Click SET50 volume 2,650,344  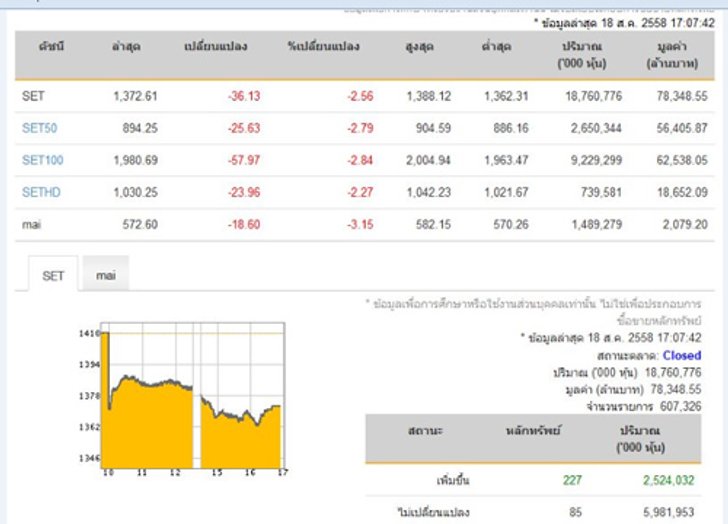596,128
